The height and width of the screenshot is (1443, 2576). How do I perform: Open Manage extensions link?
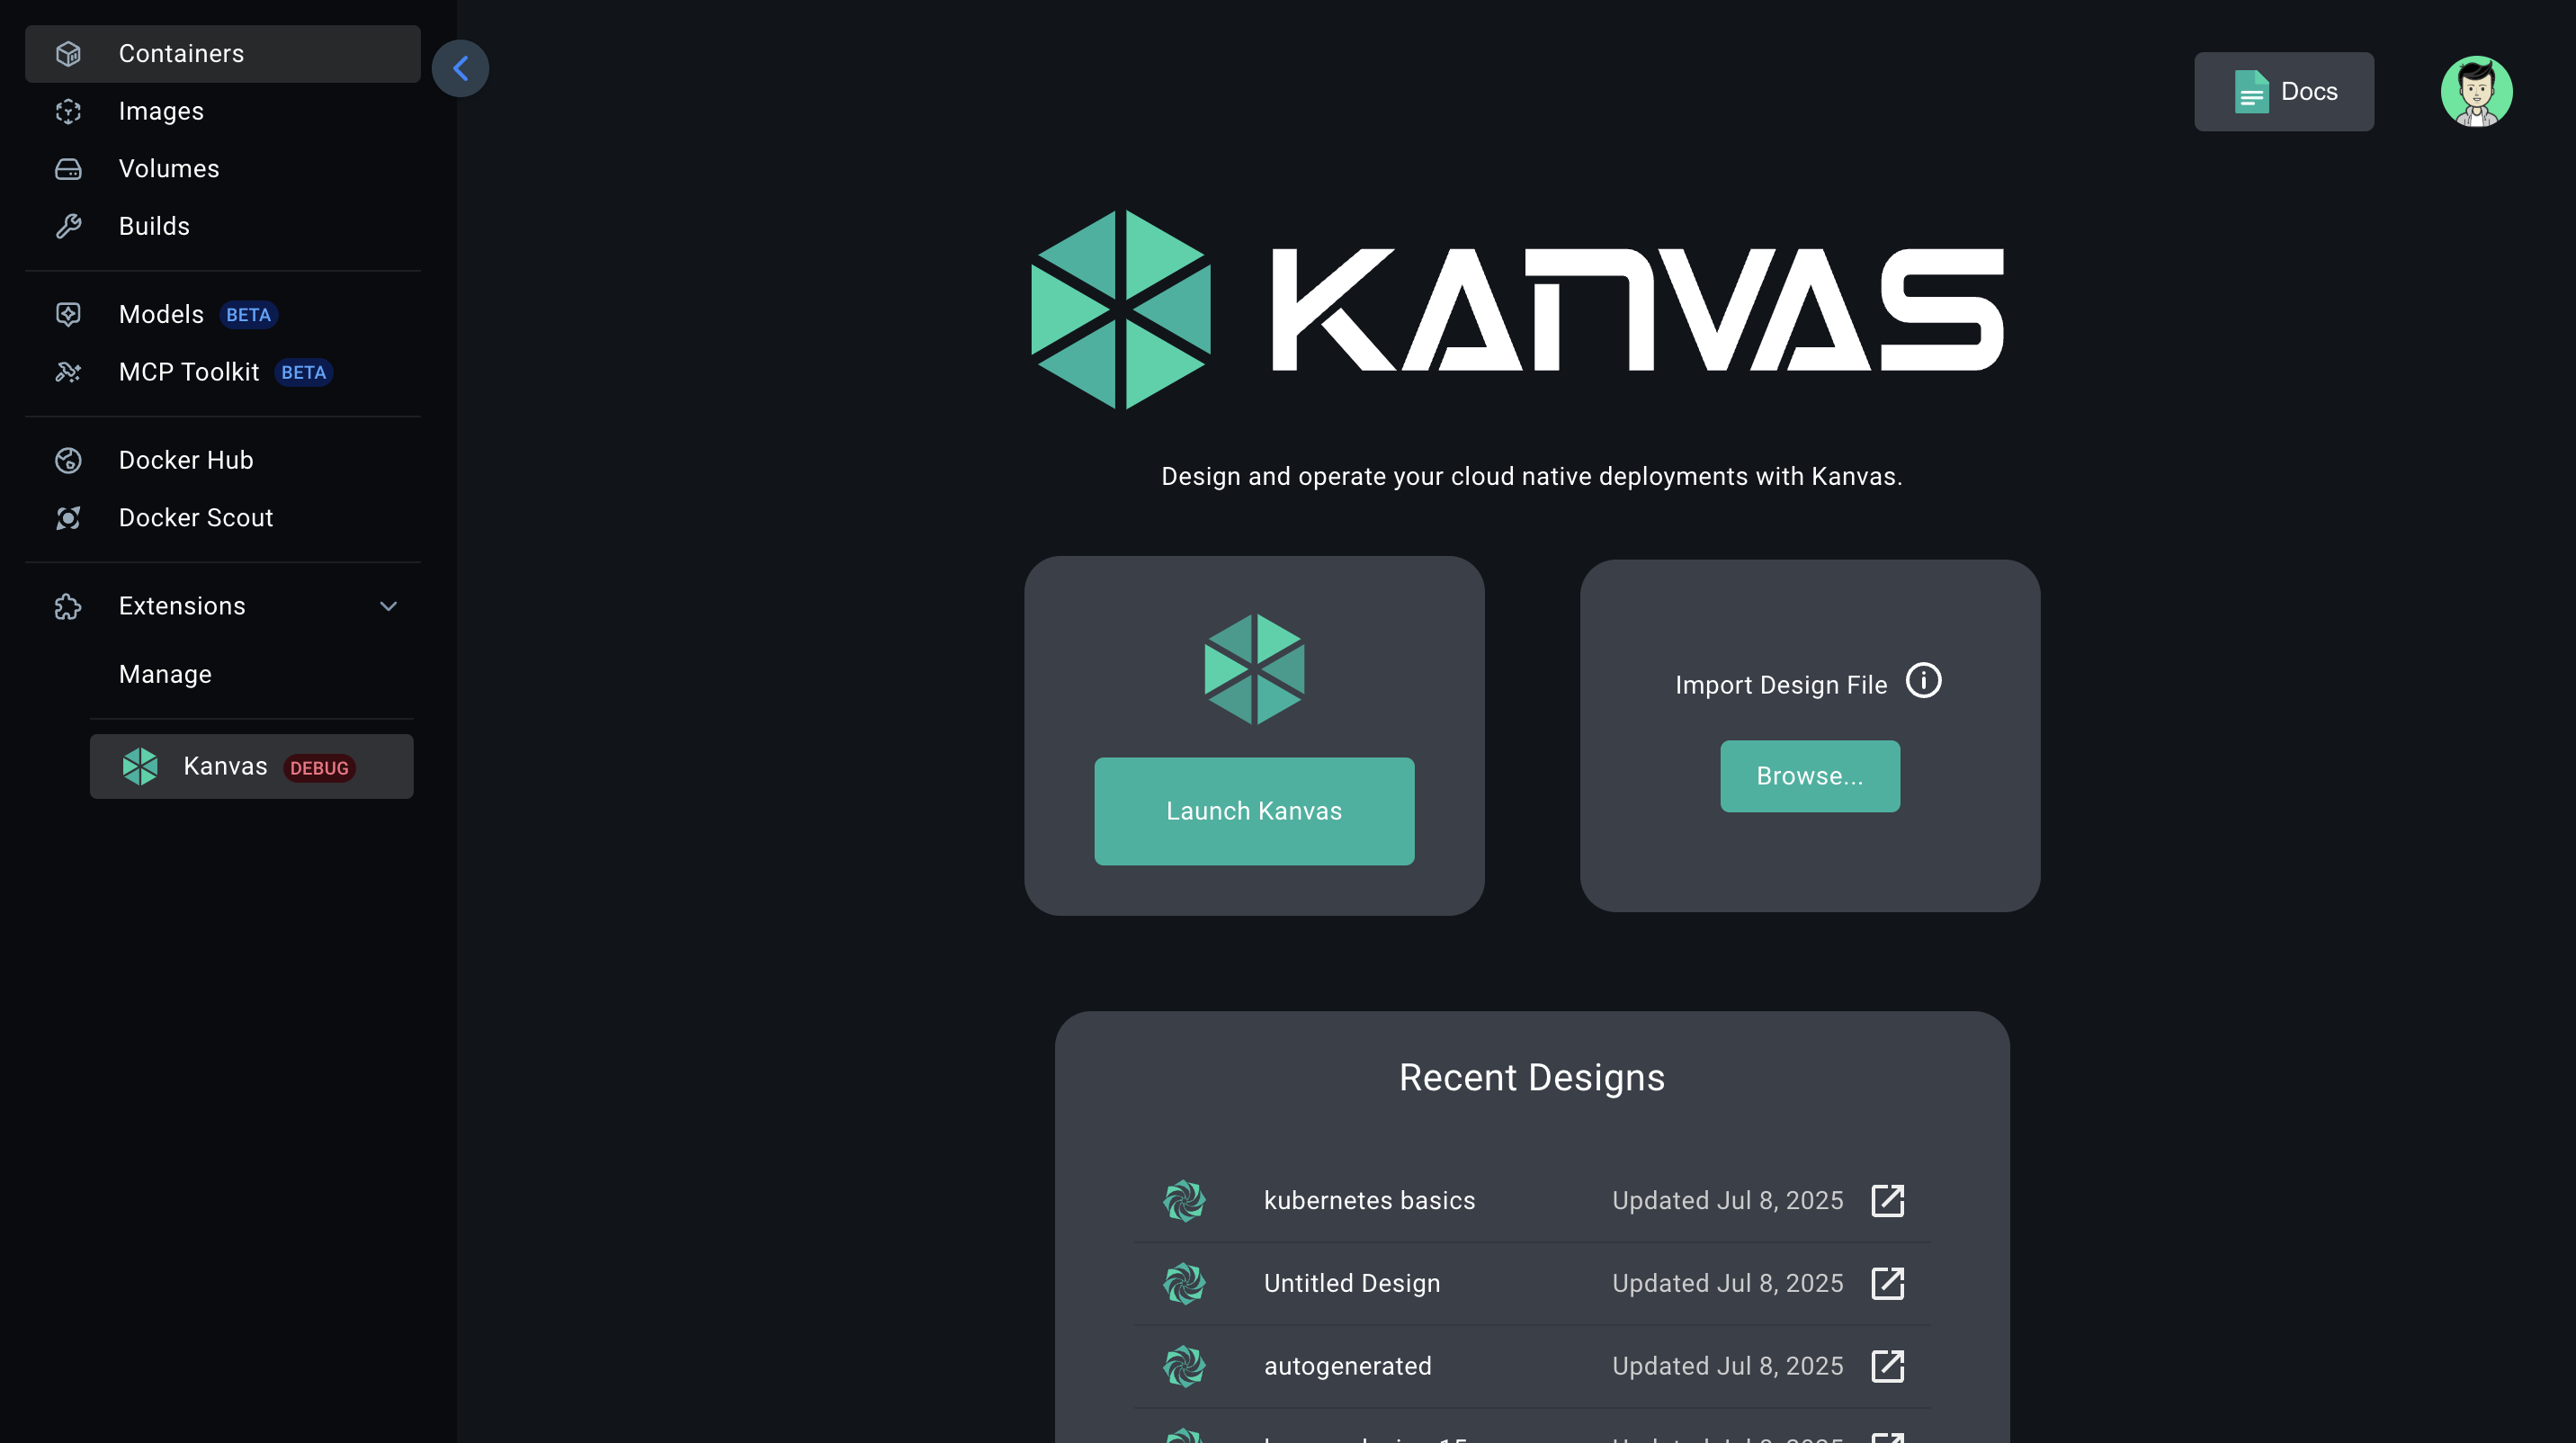coord(165,674)
